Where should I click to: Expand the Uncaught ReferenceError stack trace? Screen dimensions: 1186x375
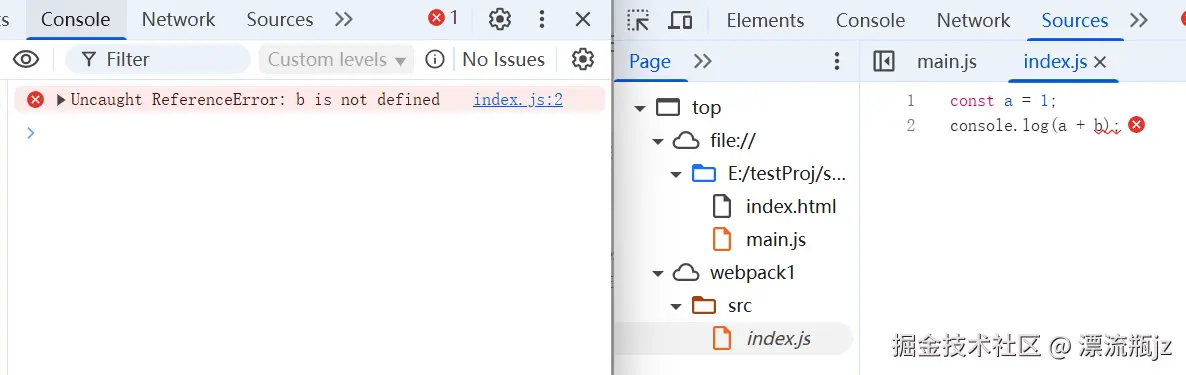tap(61, 100)
